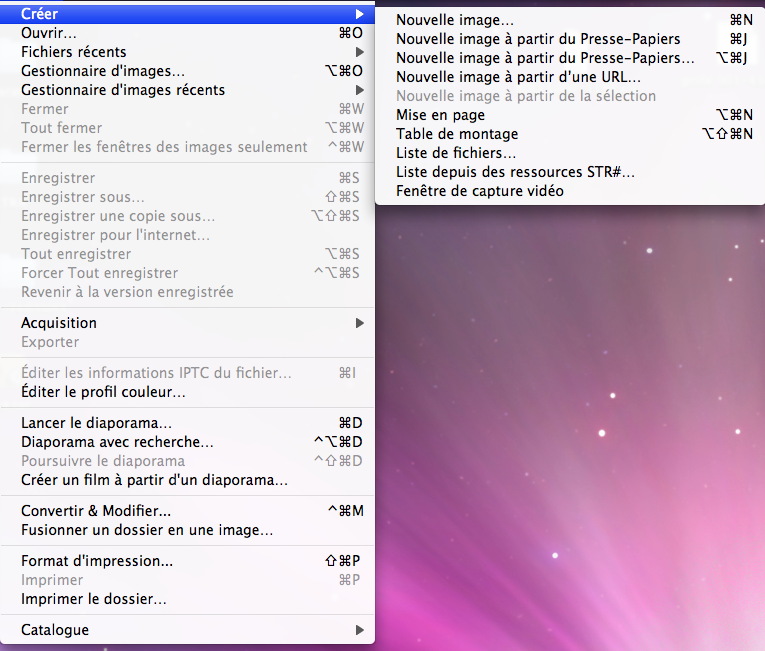Open Liste de fichiers…
765x651 pixels.
pos(570,153)
